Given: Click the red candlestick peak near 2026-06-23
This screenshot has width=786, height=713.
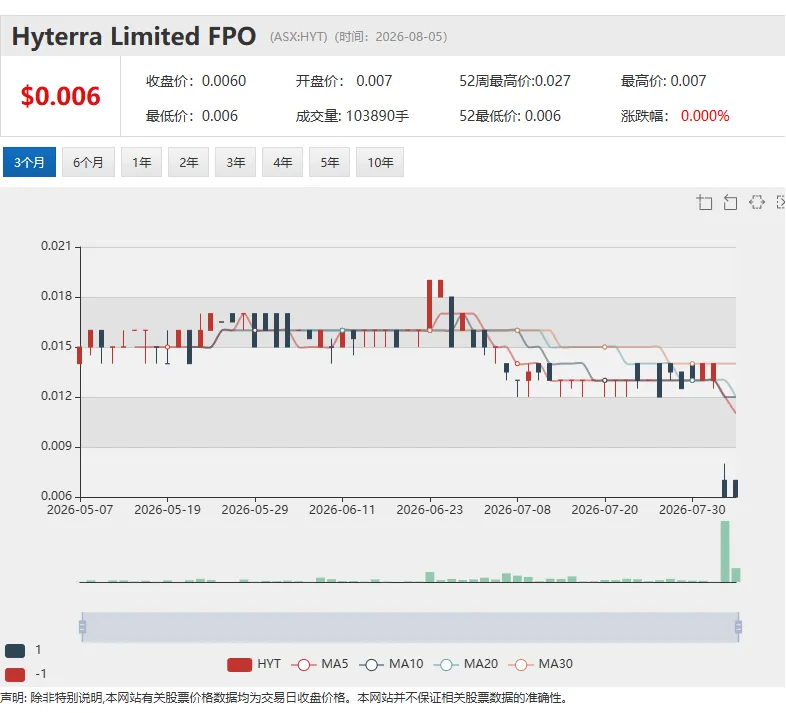Looking at the screenshot, I should [x=430, y=305].
